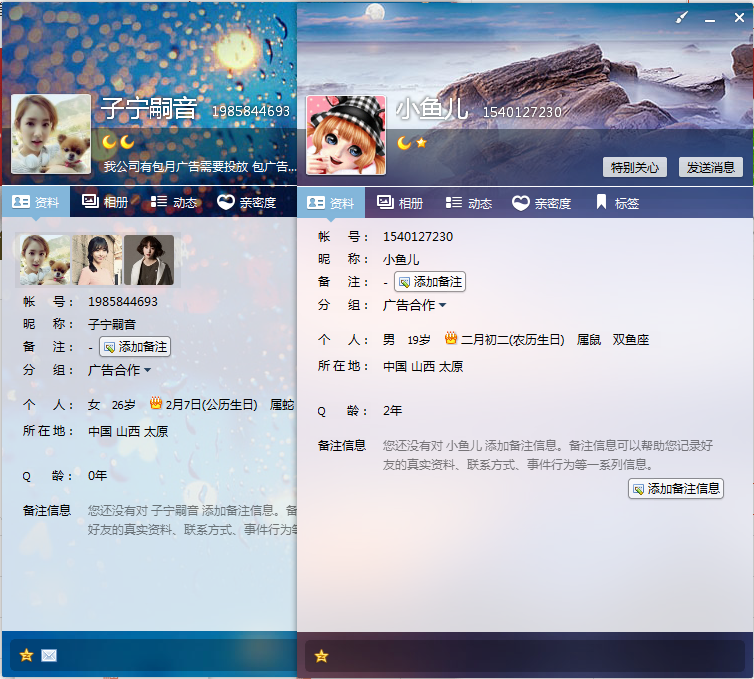754x679 pixels.
Task: Open second album photo of long-haired girl
Action: (97, 260)
